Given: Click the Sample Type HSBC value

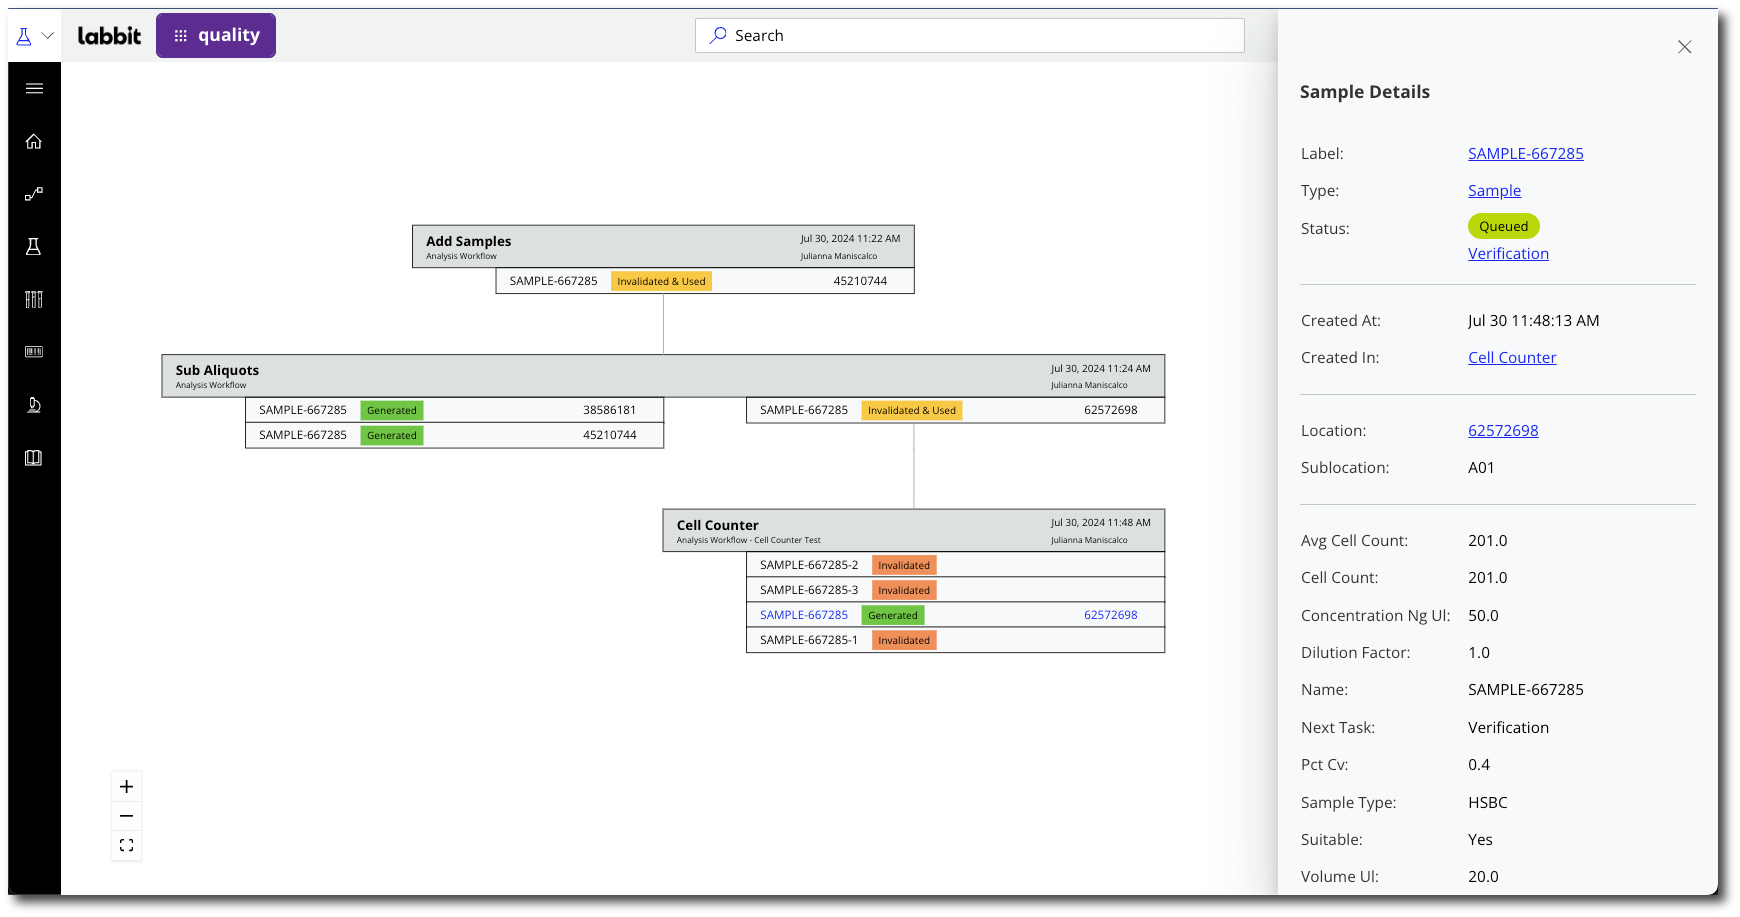Looking at the screenshot, I should coord(1488,803).
